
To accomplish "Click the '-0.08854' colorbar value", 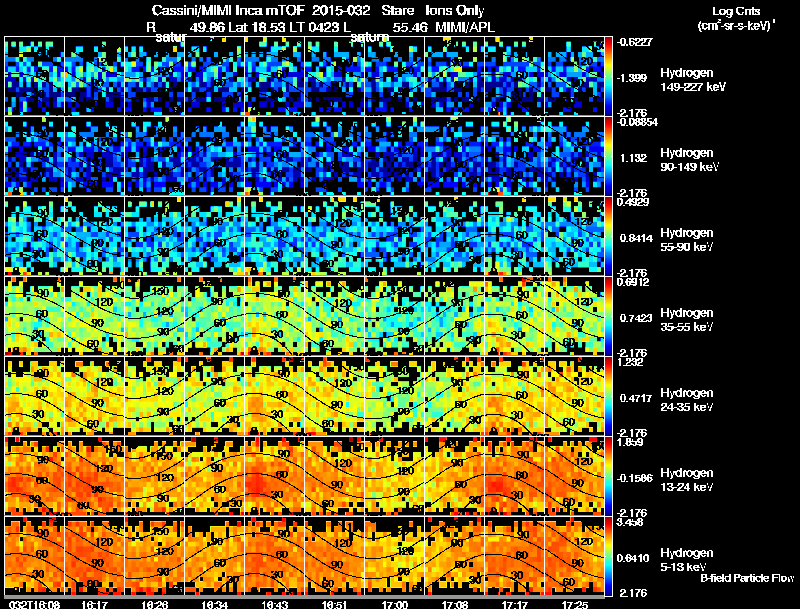I will click(x=637, y=122).
